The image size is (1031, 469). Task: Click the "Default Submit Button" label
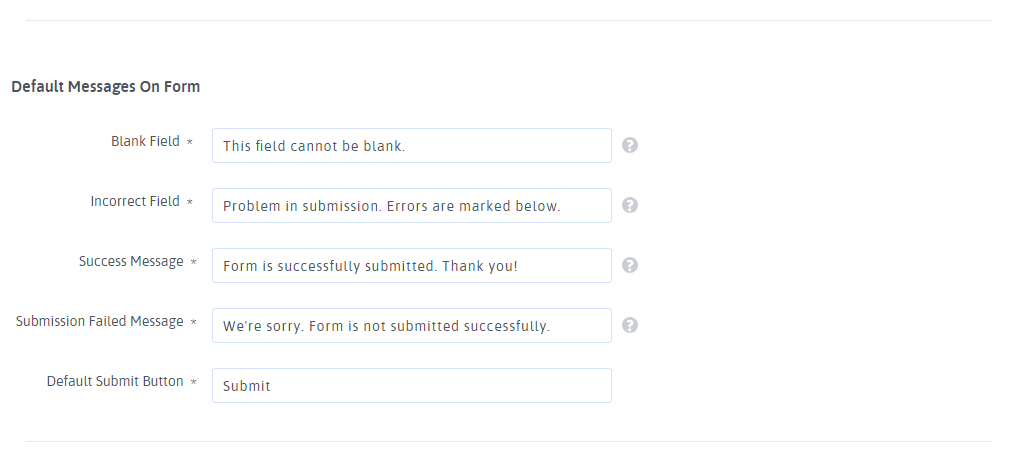115,381
